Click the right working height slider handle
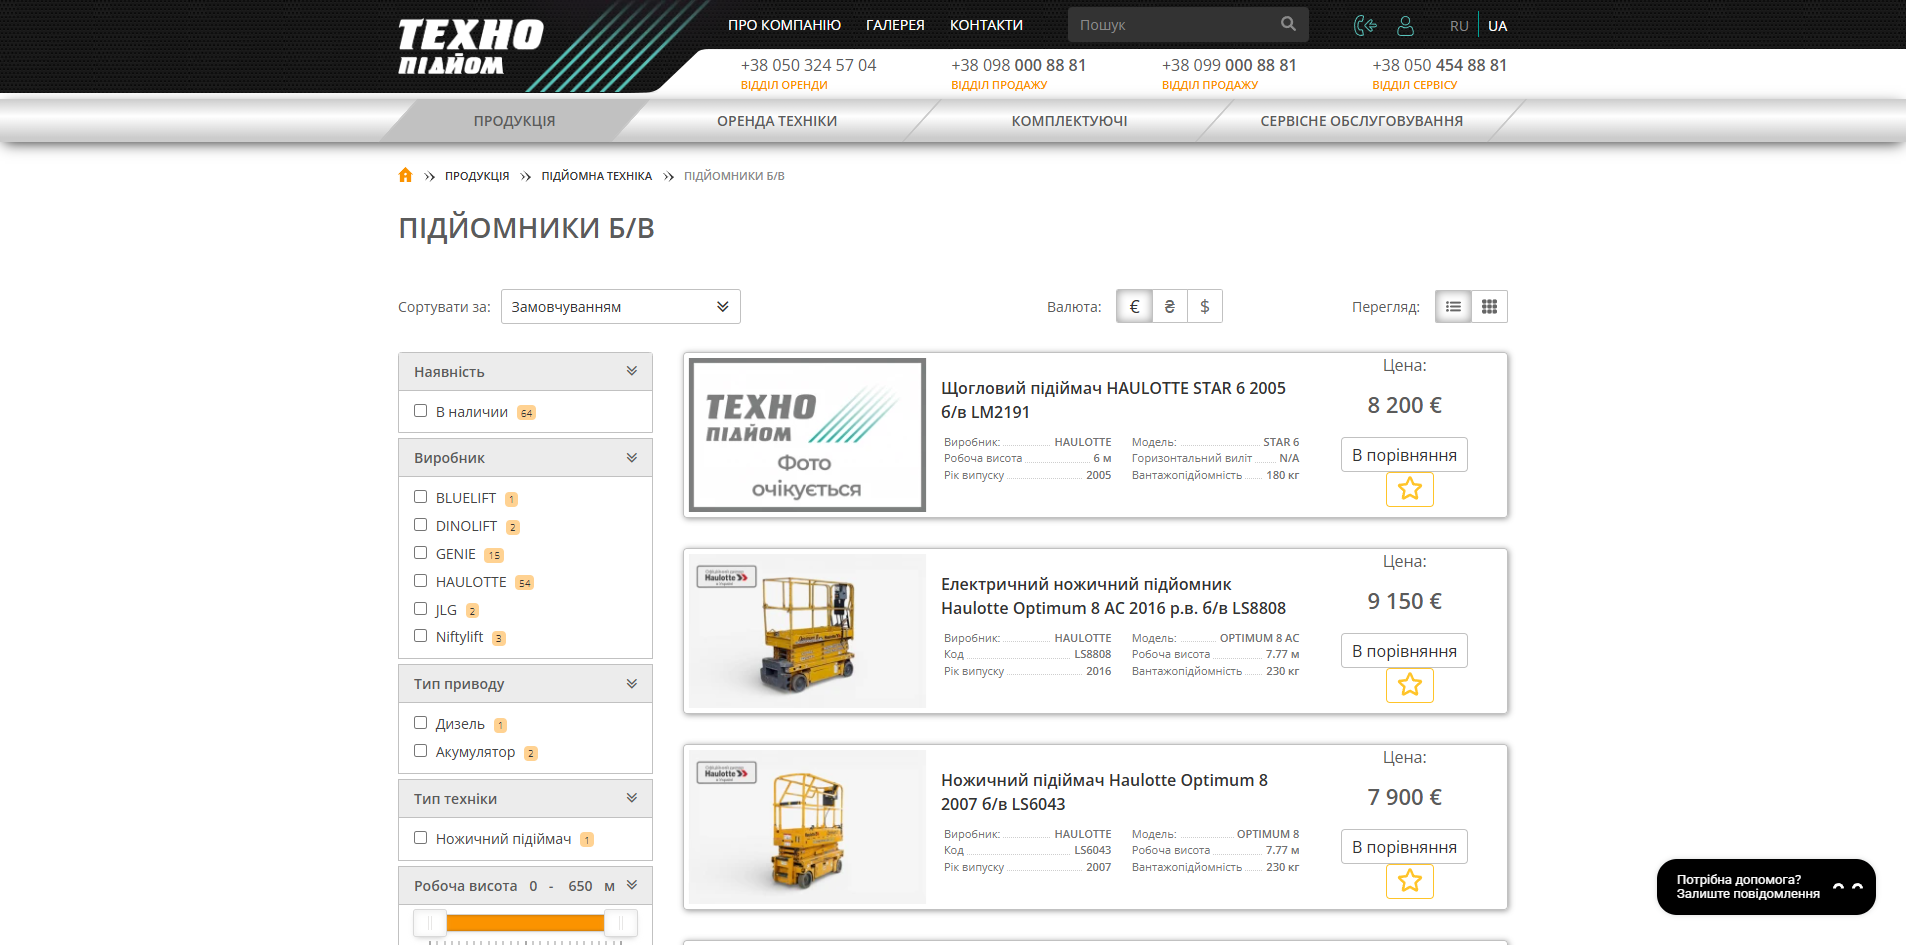1906x945 pixels. [620, 922]
